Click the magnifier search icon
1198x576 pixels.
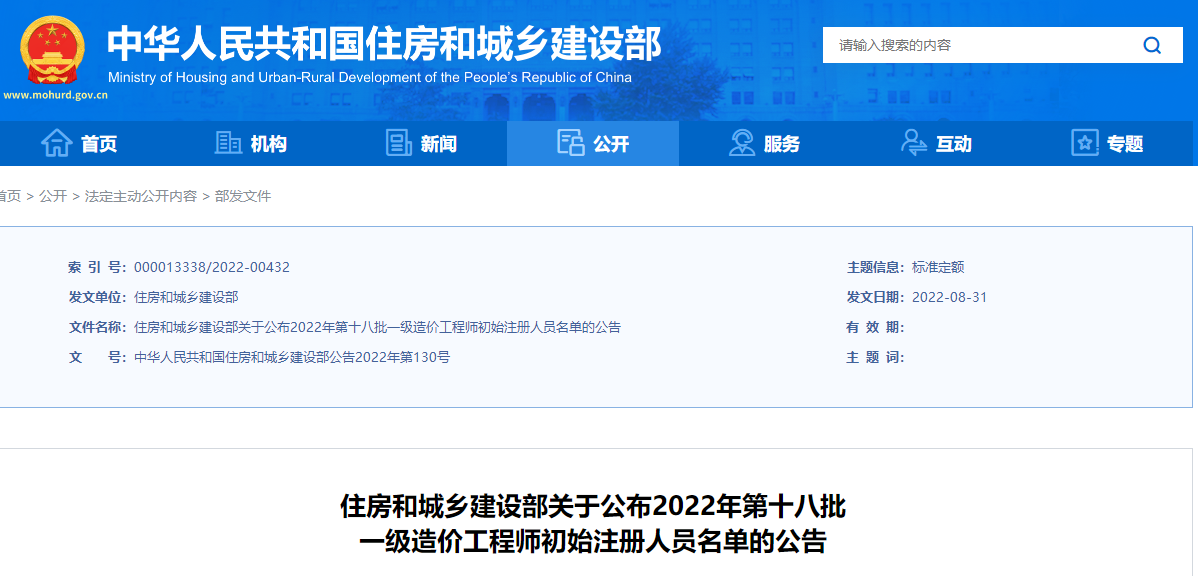(x=1152, y=45)
